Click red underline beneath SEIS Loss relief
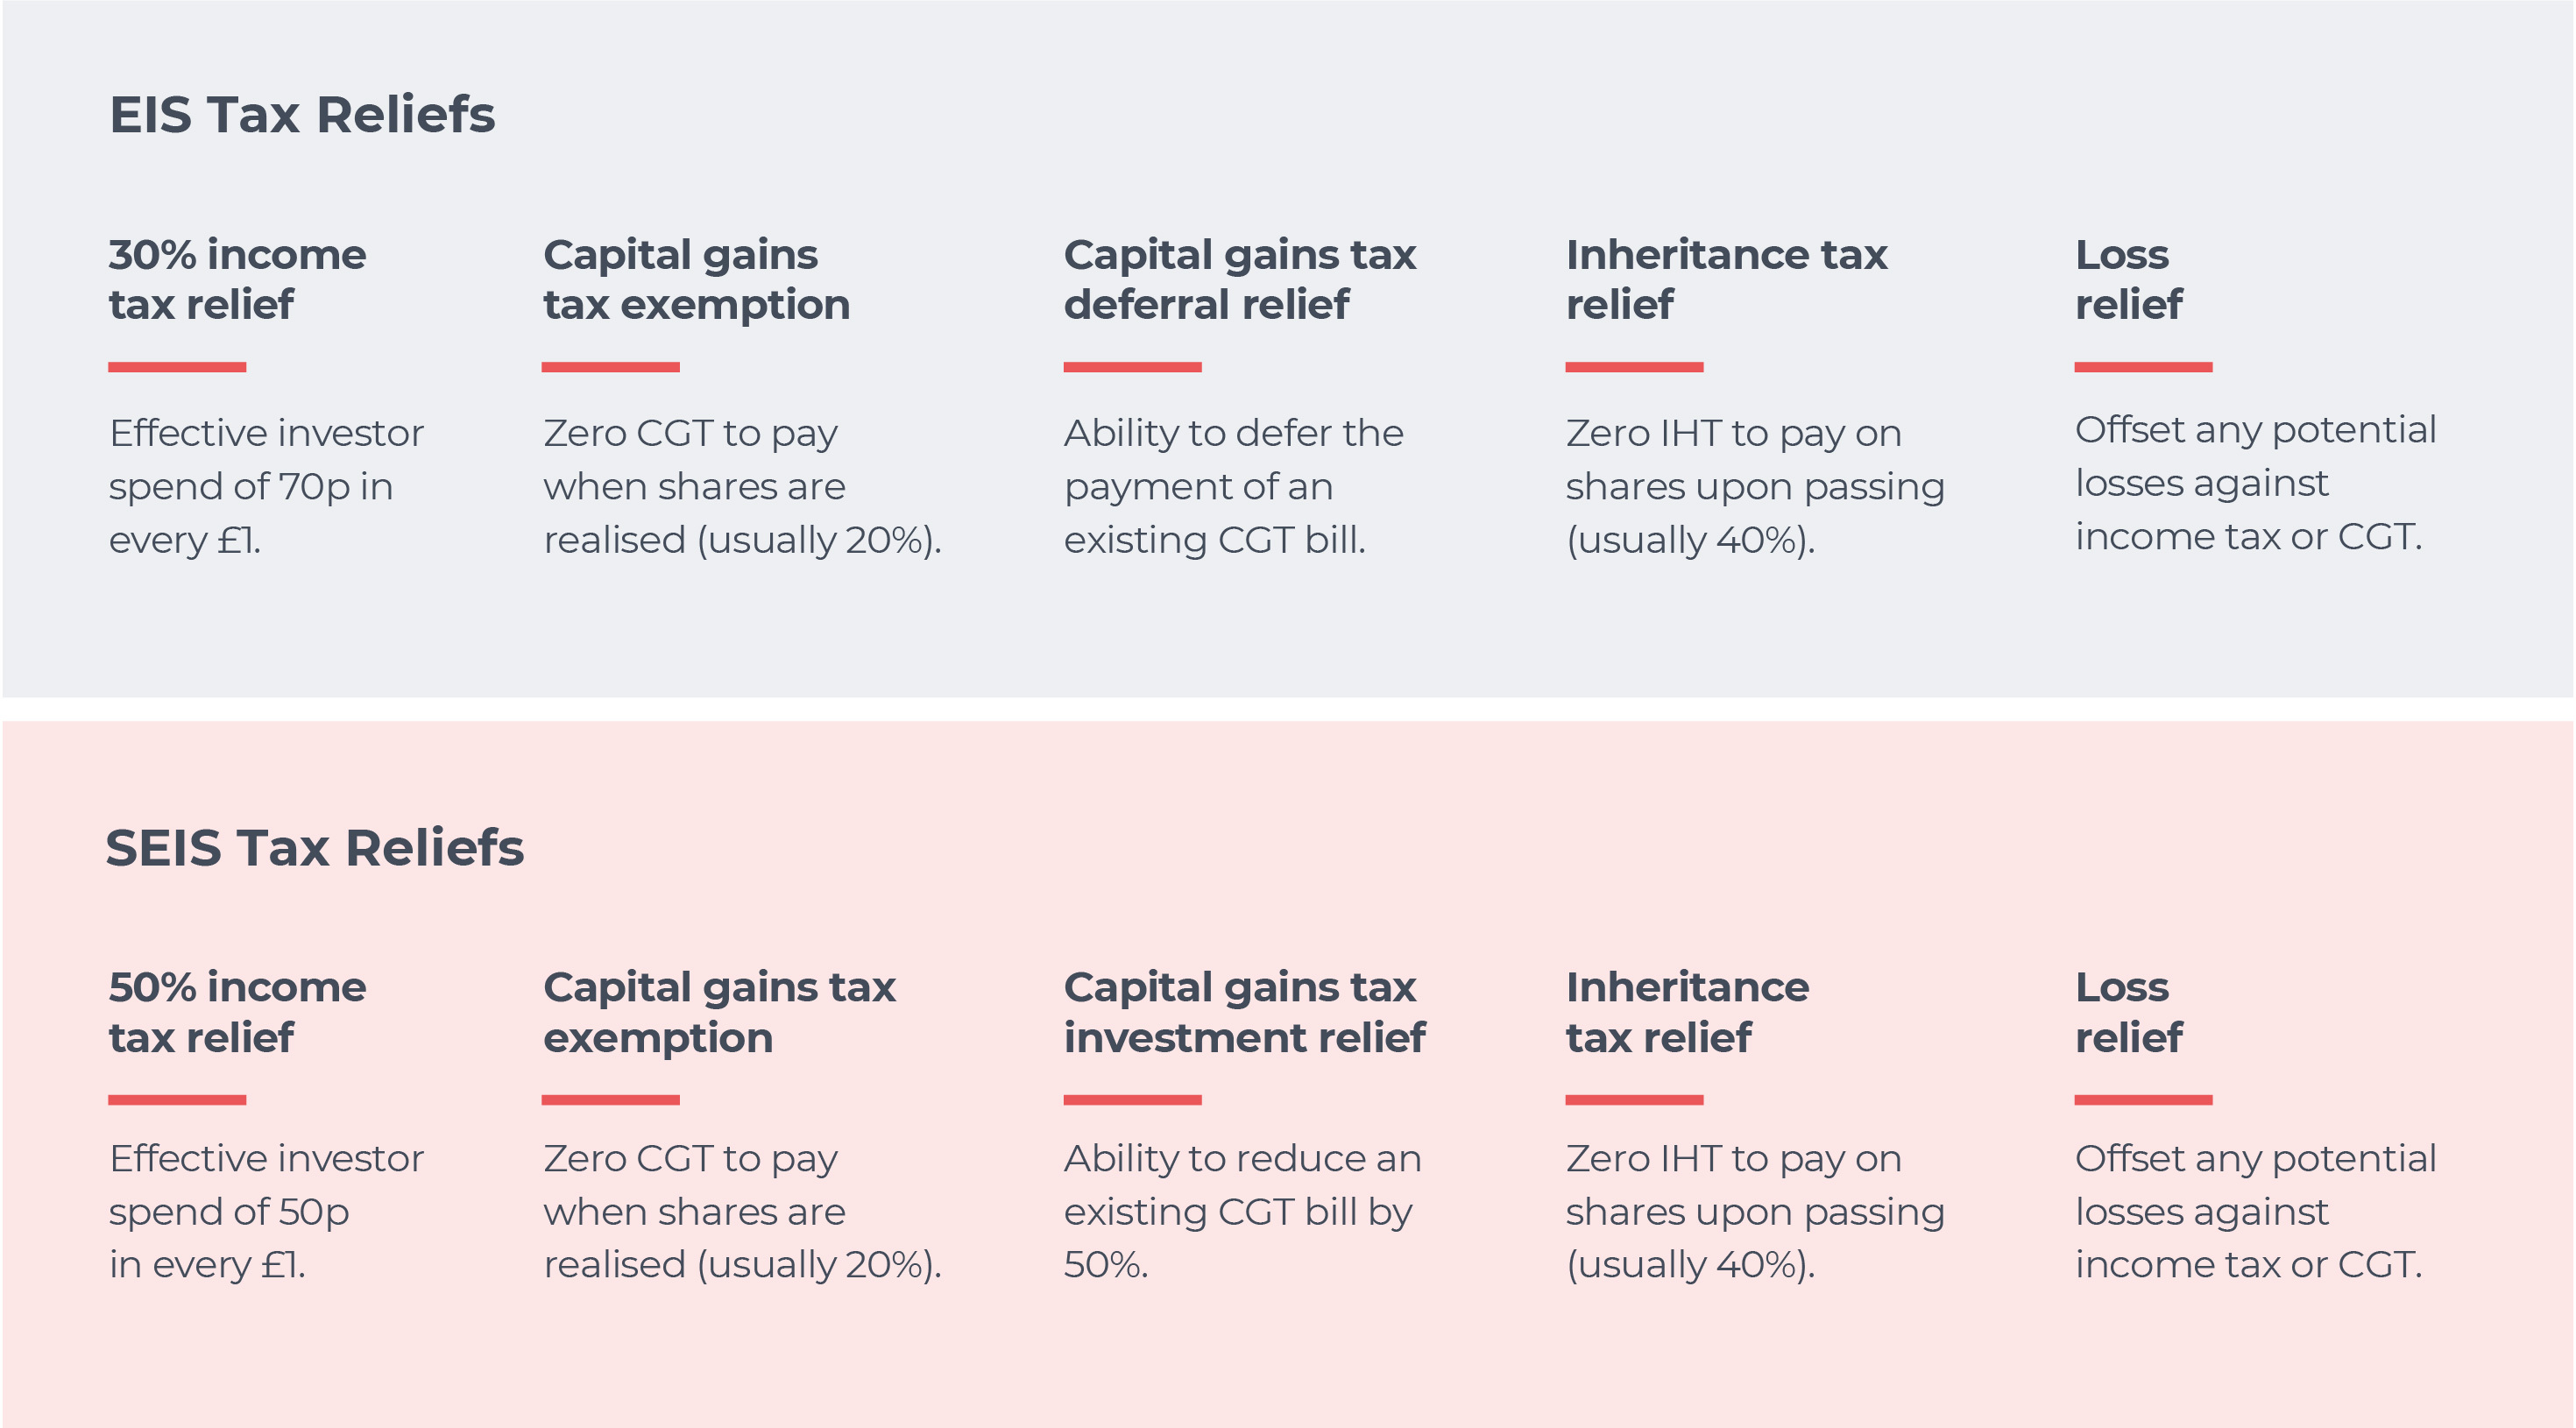Viewport: 2576px width, 1428px height. pos(2143,1100)
